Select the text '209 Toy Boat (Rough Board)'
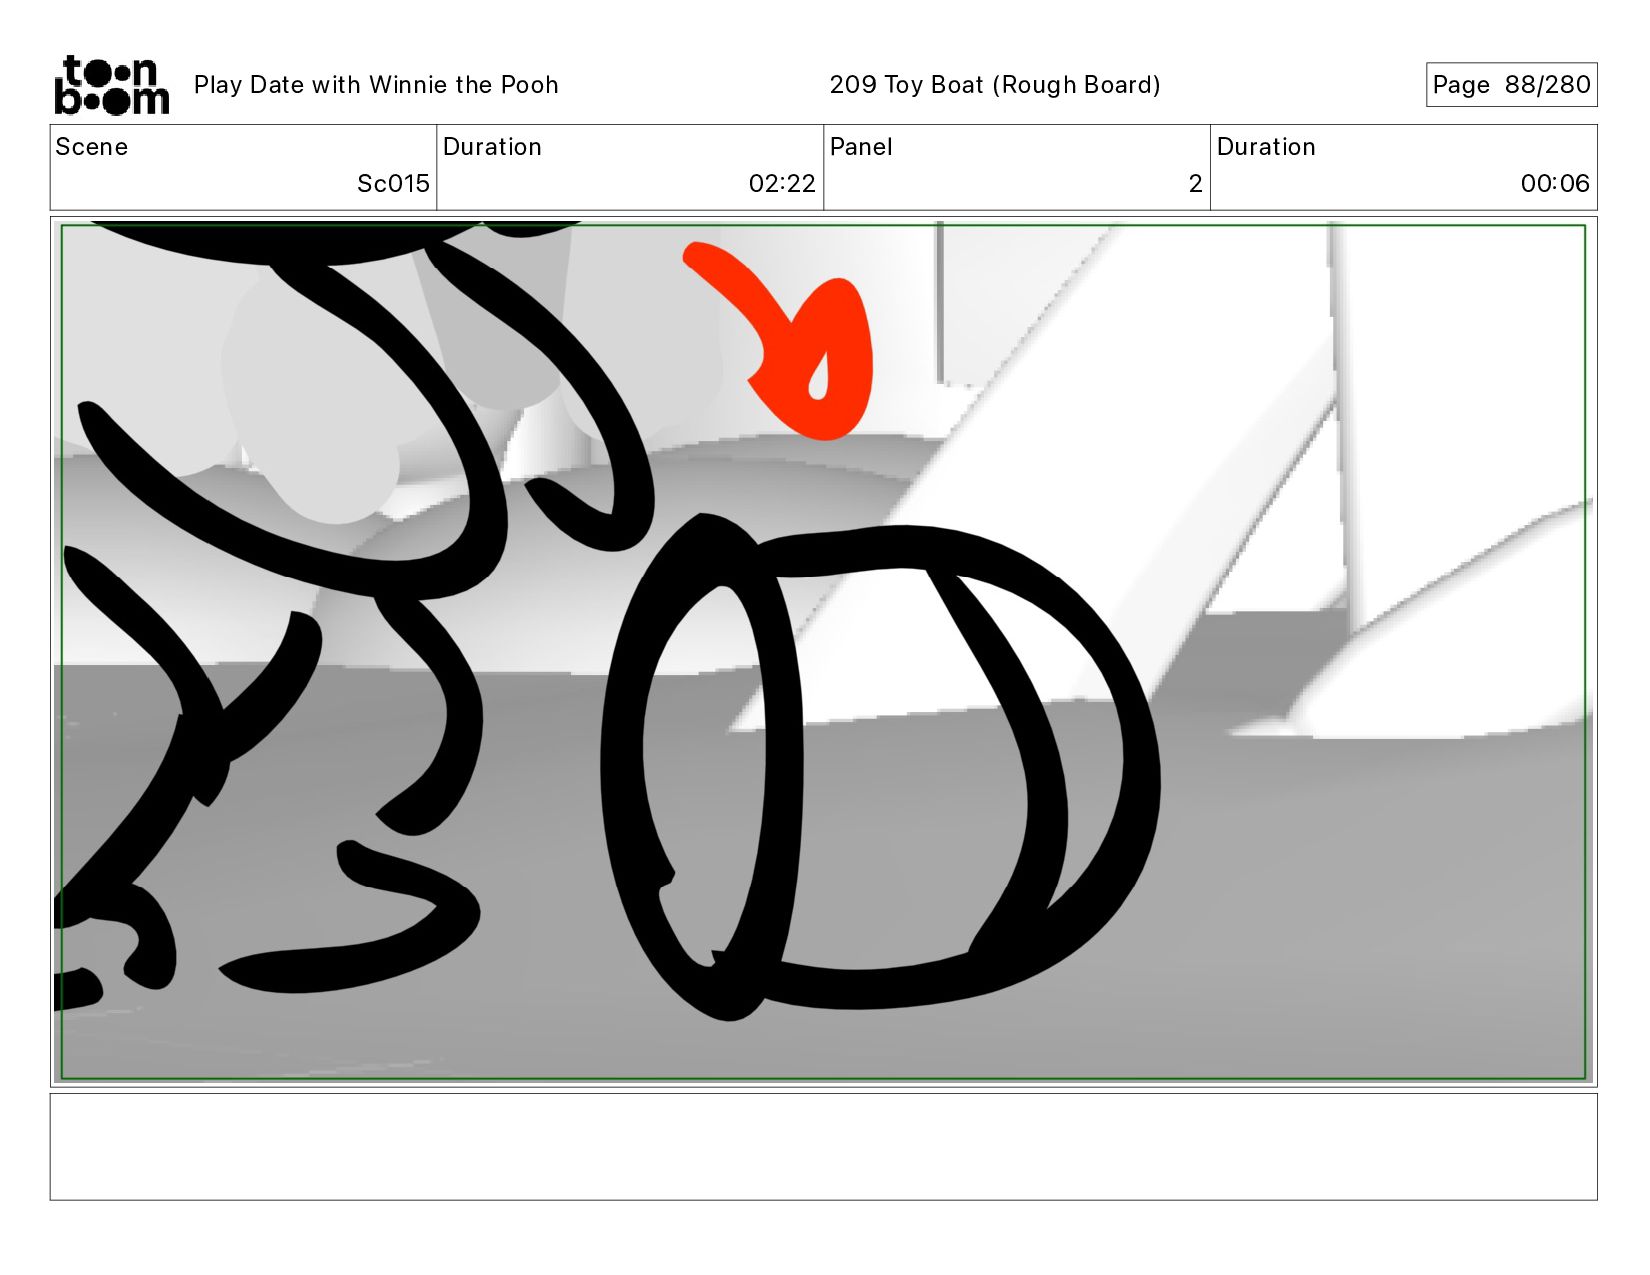This screenshot has height=1275, width=1650. tap(995, 85)
